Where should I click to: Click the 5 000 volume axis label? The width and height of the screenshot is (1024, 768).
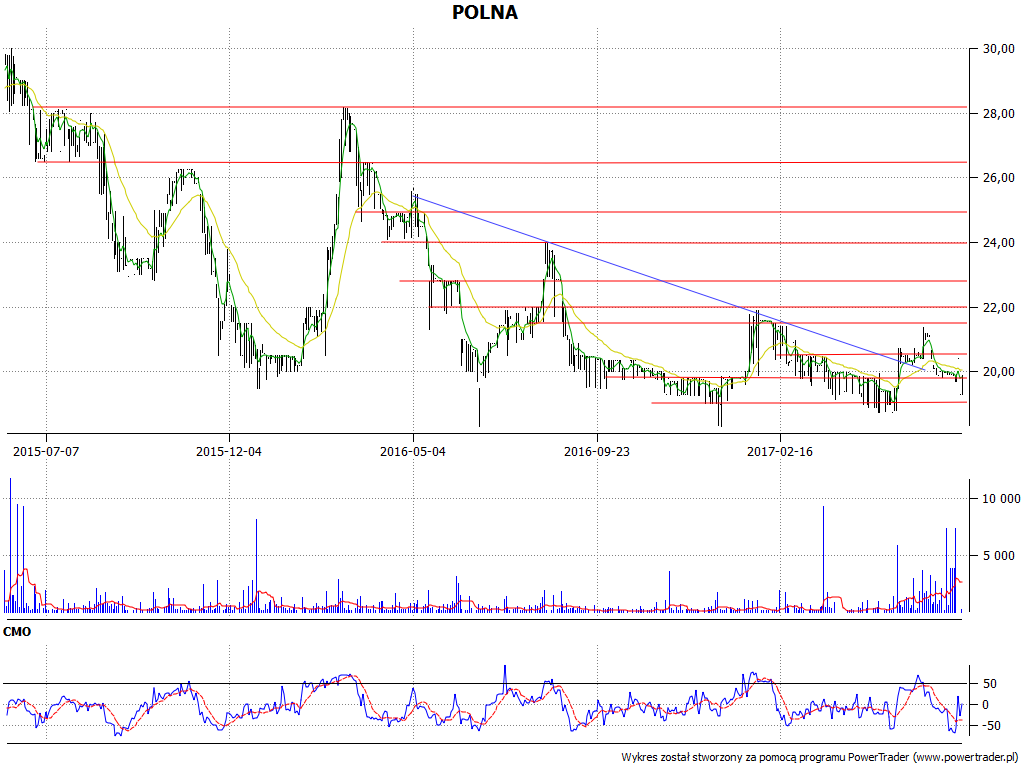(x=999, y=556)
